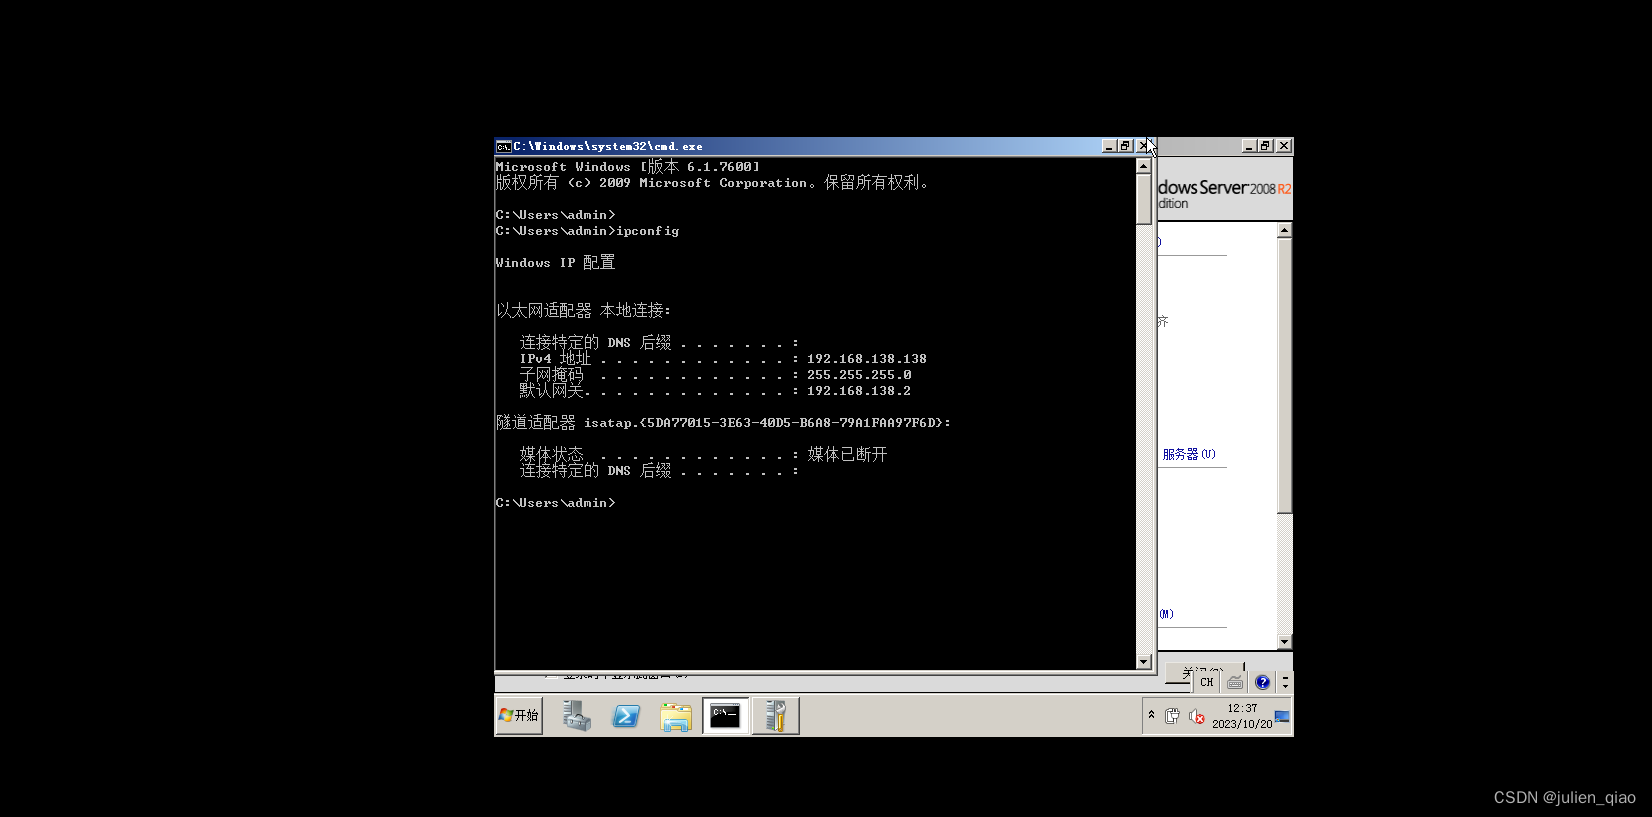The height and width of the screenshot is (817, 1652).
Task: Click the Show Desktop icon beside the clock
Action: tap(1283, 716)
